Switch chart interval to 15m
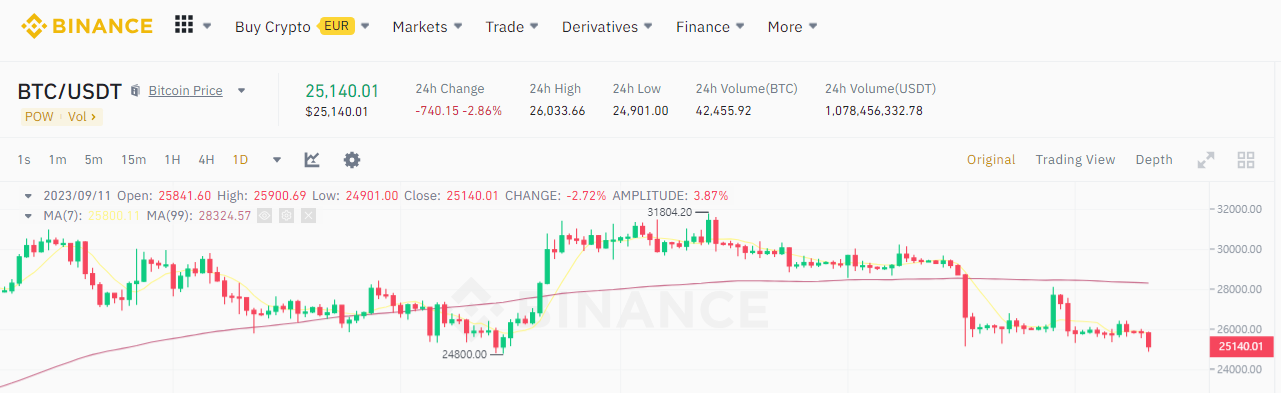The width and height of the screenshot is (1281, 393). click(133, 160)
